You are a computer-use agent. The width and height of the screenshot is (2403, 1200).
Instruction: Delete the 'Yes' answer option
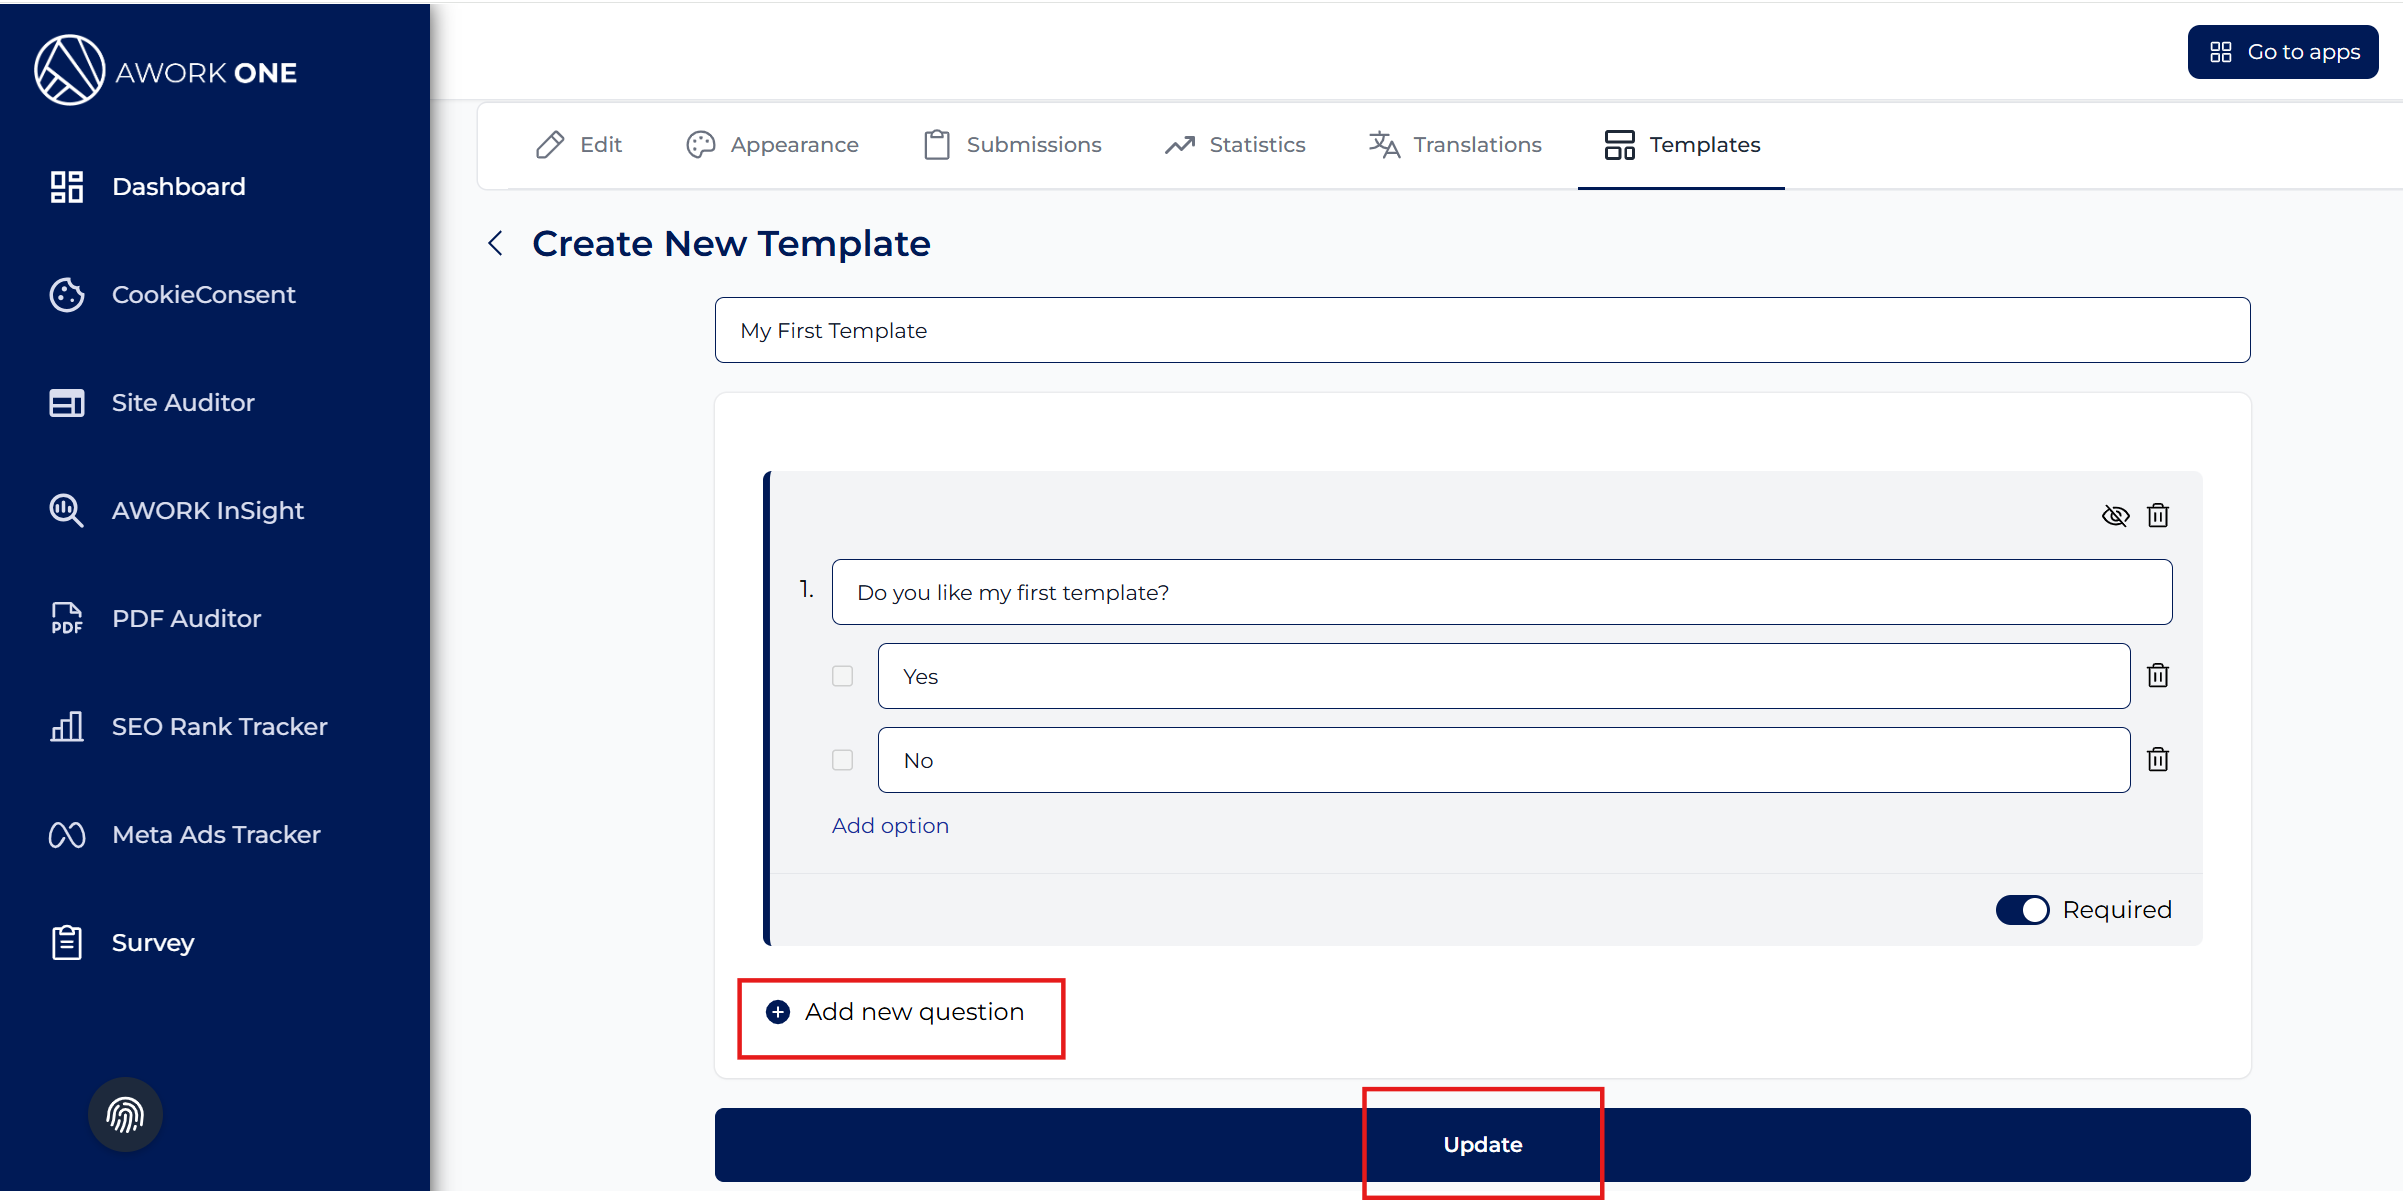(2158, 676)
